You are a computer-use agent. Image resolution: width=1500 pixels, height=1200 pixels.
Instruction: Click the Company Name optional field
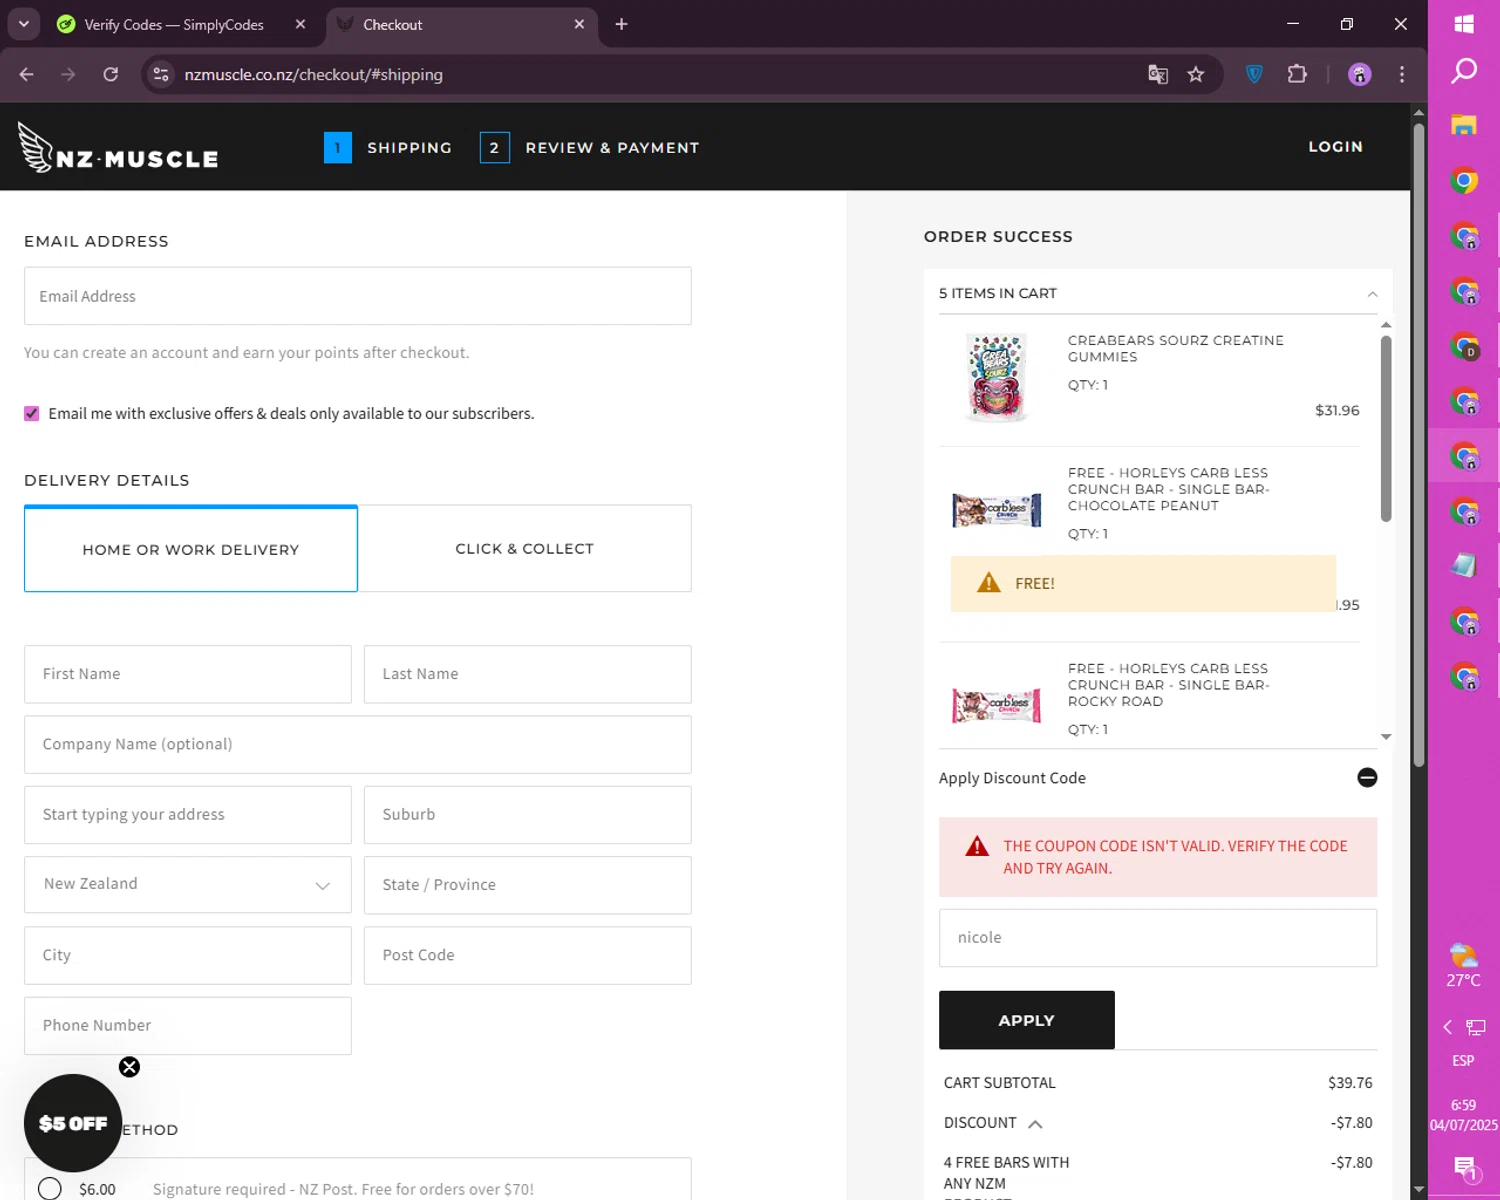pyautogui.click(x=358, y=744)
